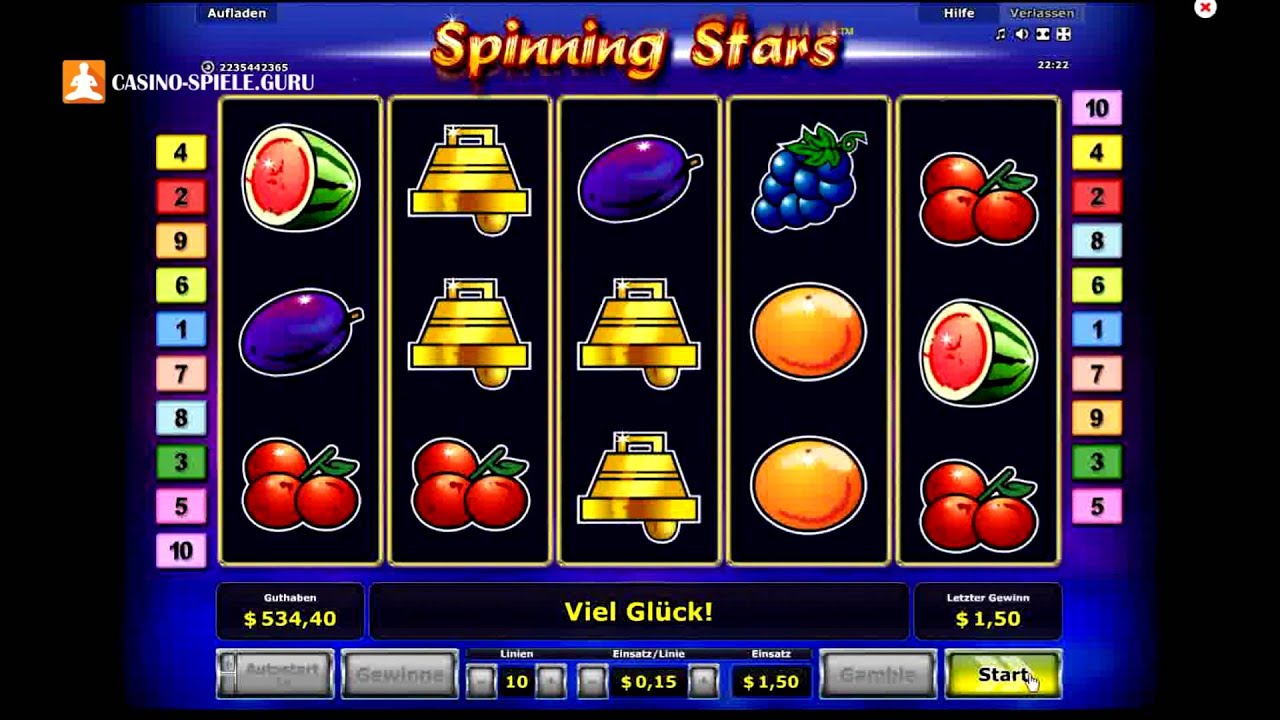Select payline 1 on the left side

181,329
